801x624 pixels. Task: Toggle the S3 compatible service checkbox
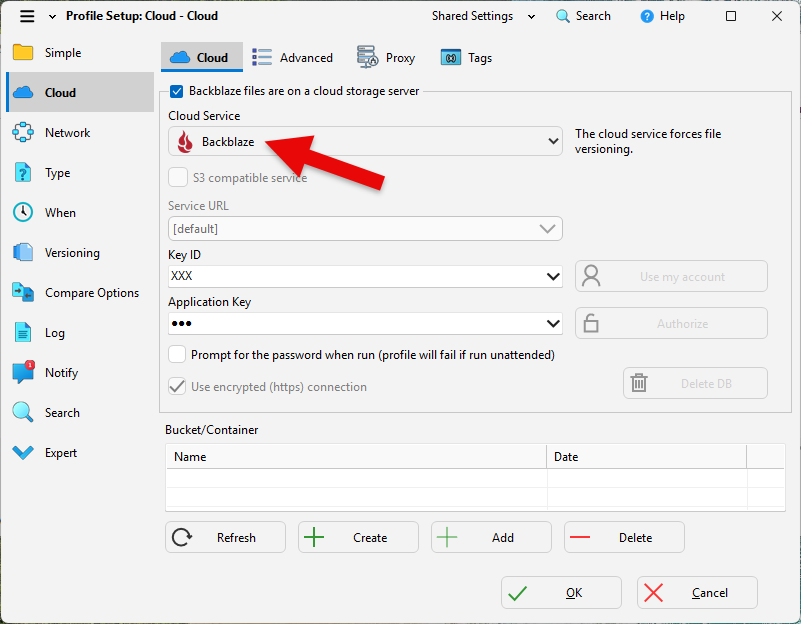[x=178, y=178]
